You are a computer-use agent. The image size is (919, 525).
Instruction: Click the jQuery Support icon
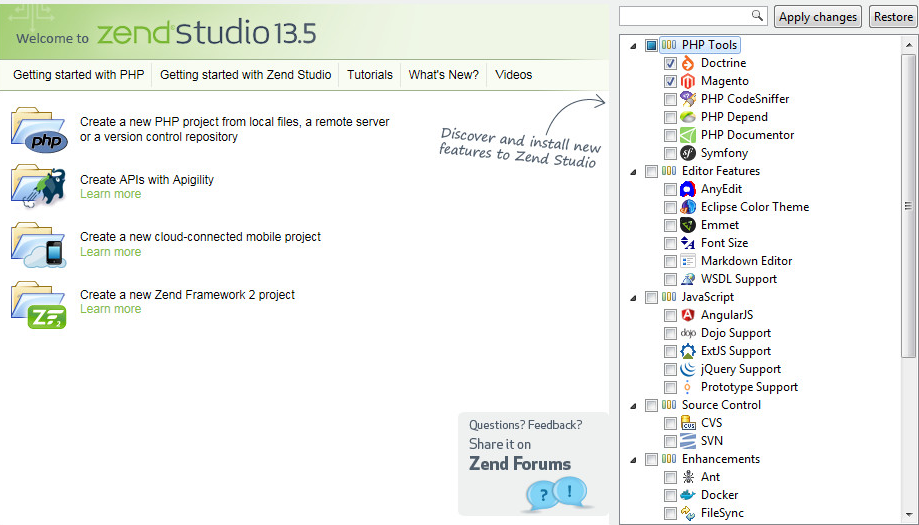tap(687, 369)
